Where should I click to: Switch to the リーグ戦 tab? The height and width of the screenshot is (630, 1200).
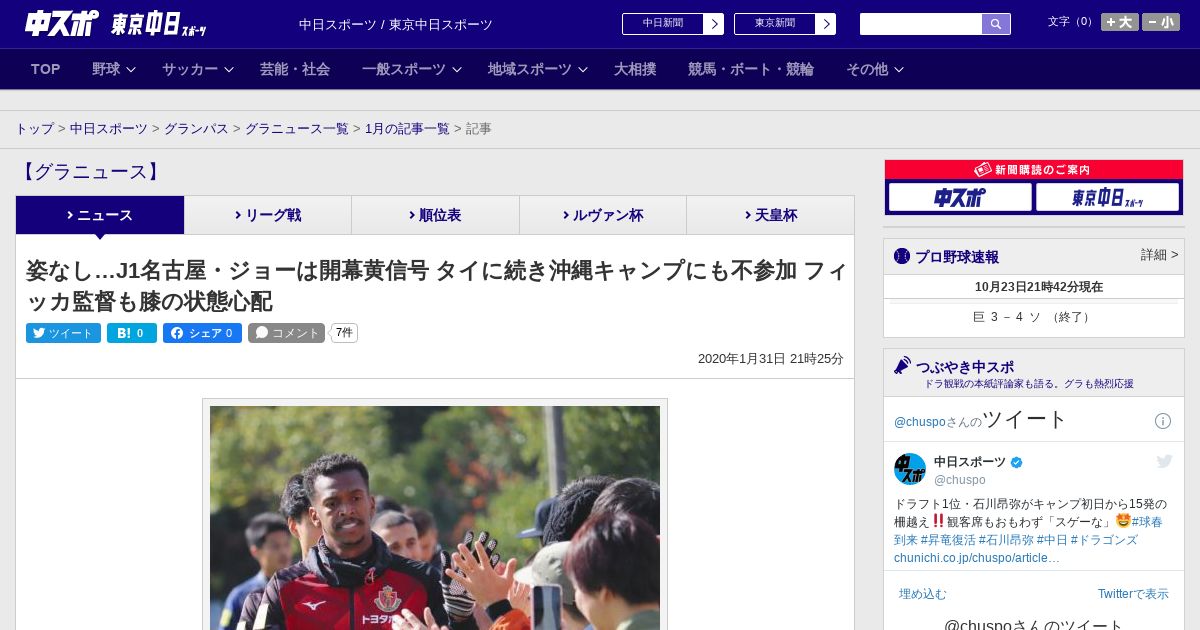[268, 215]
